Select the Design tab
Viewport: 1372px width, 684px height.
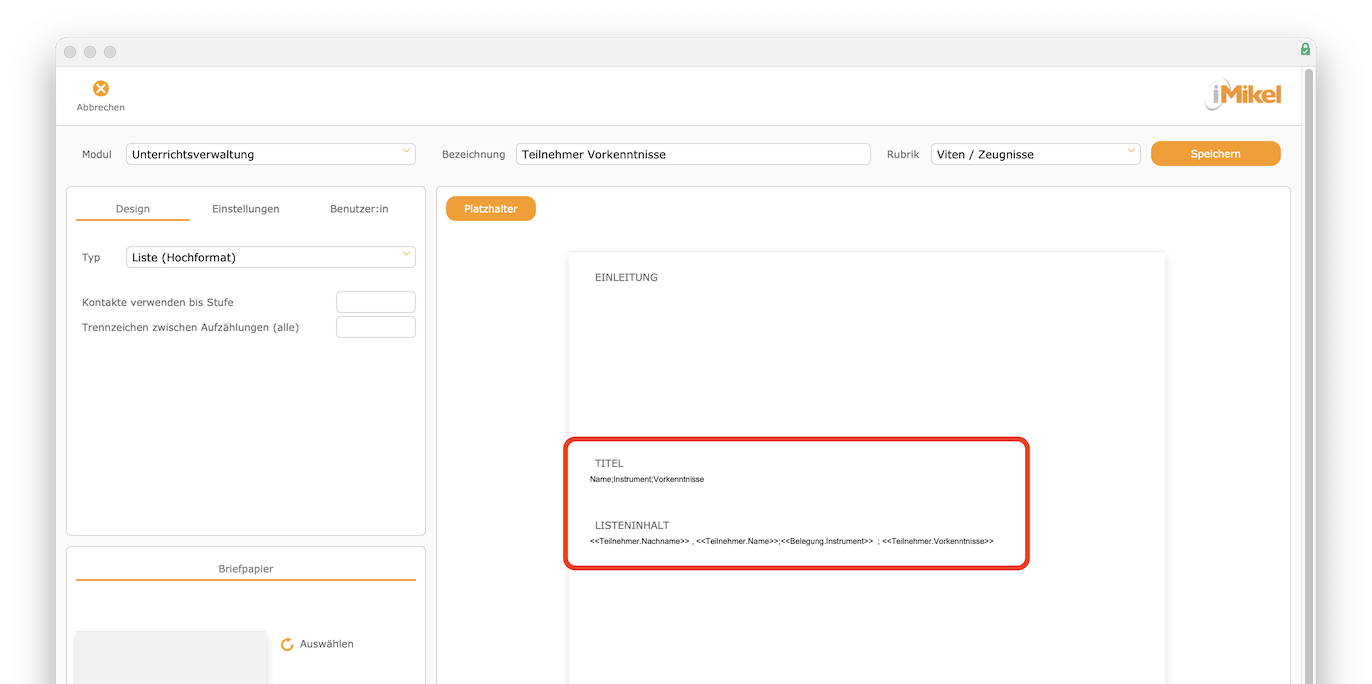coord(132,209)
